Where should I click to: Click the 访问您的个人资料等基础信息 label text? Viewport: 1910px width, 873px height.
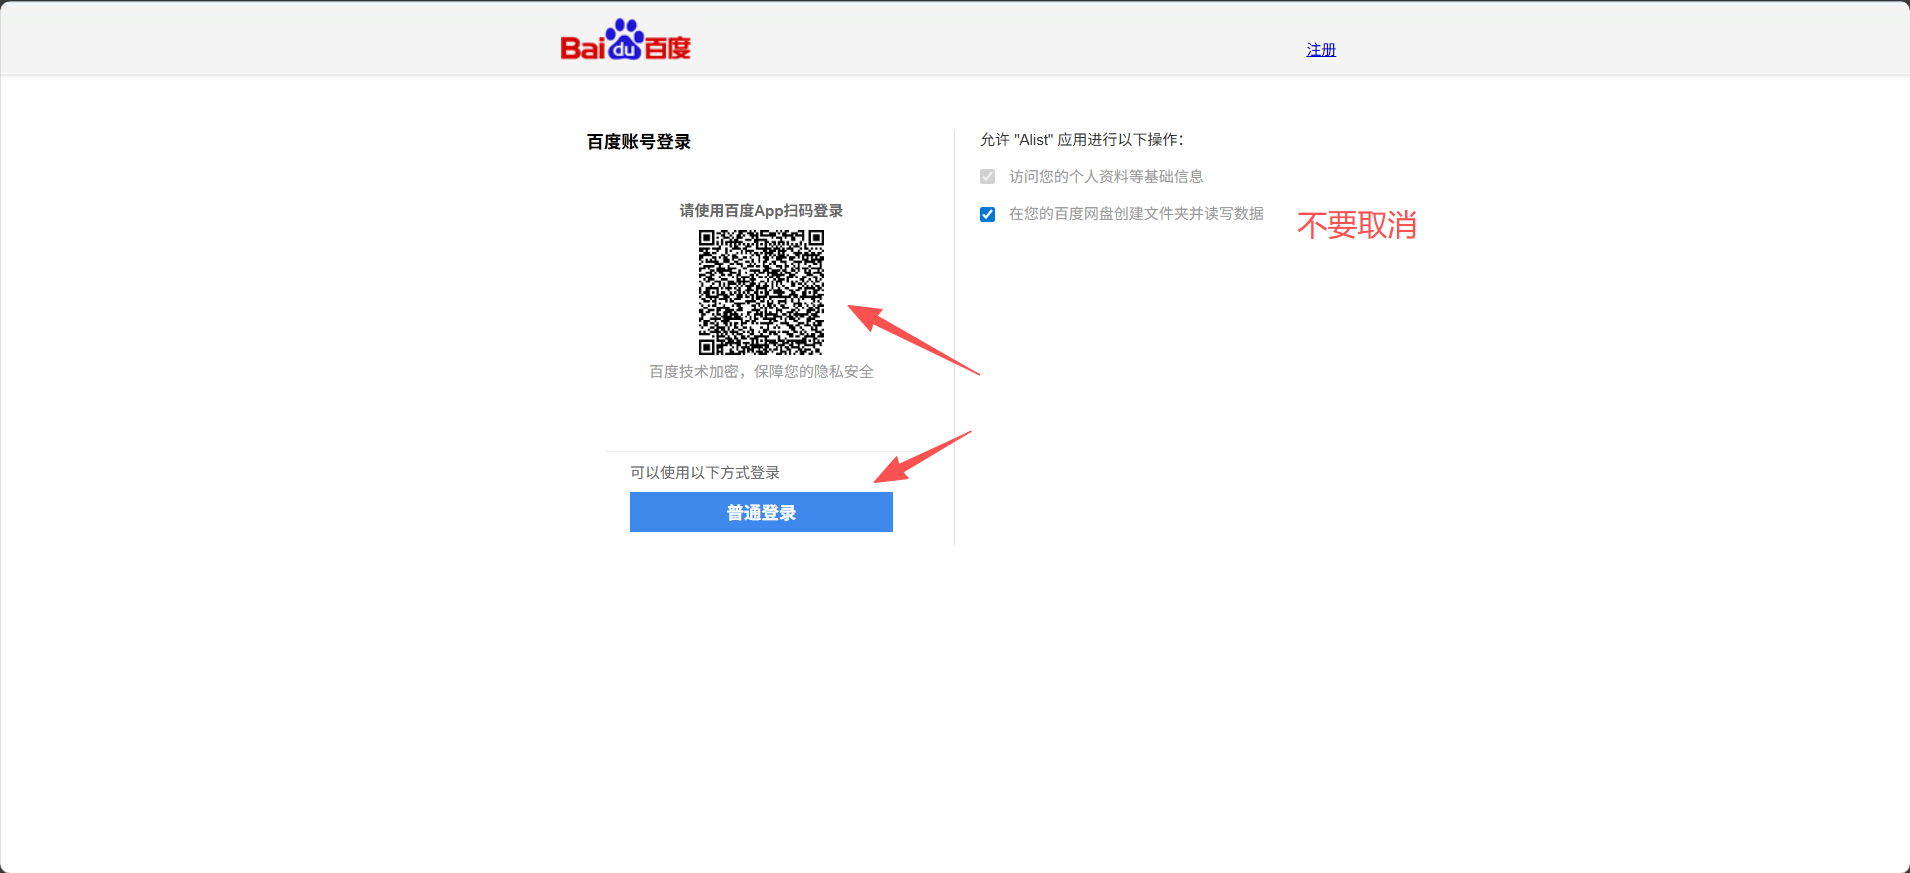[x=1106, y=177]
